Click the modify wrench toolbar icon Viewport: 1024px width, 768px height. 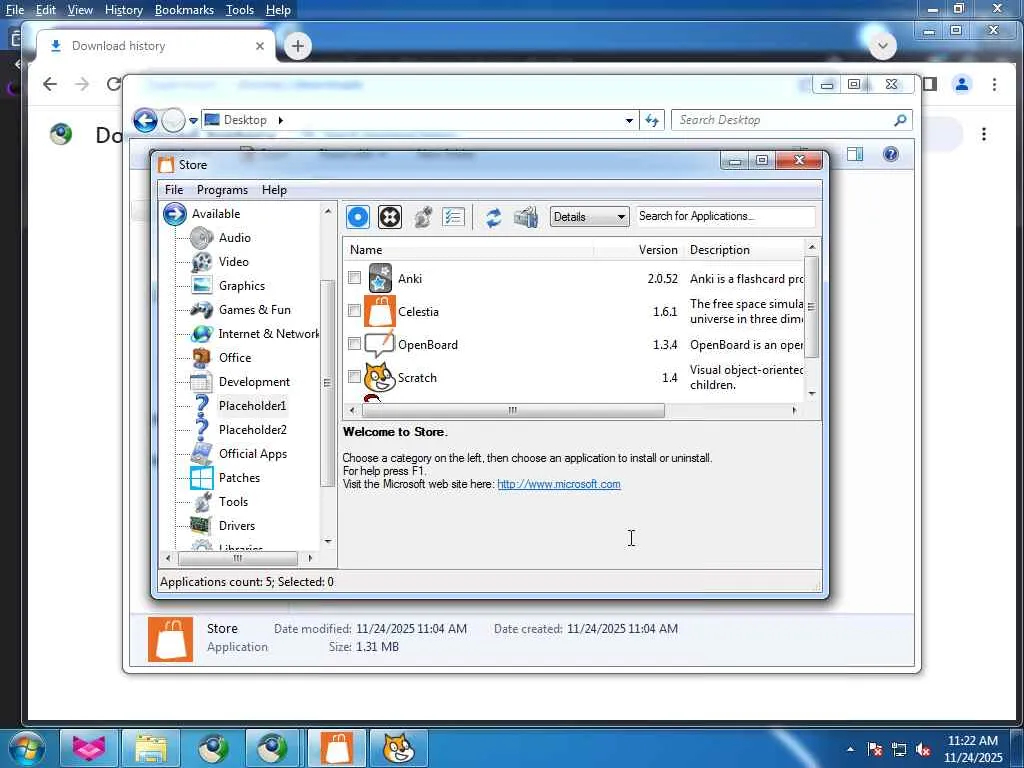click(423, 217)
